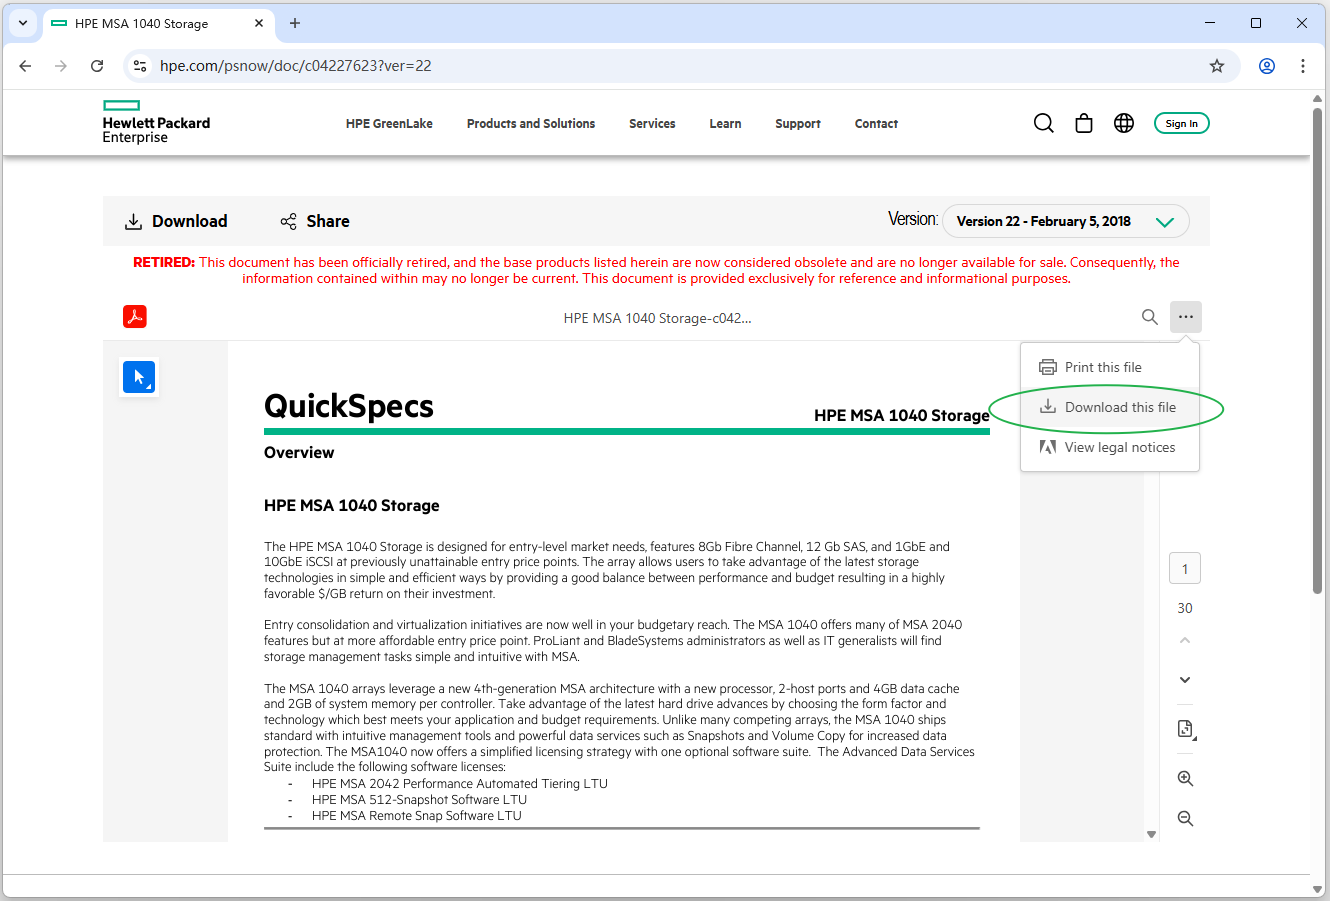Select the blue cursor selection tool
The width and height of the screenshot is (1330, 901).
(x=139, y=378)
